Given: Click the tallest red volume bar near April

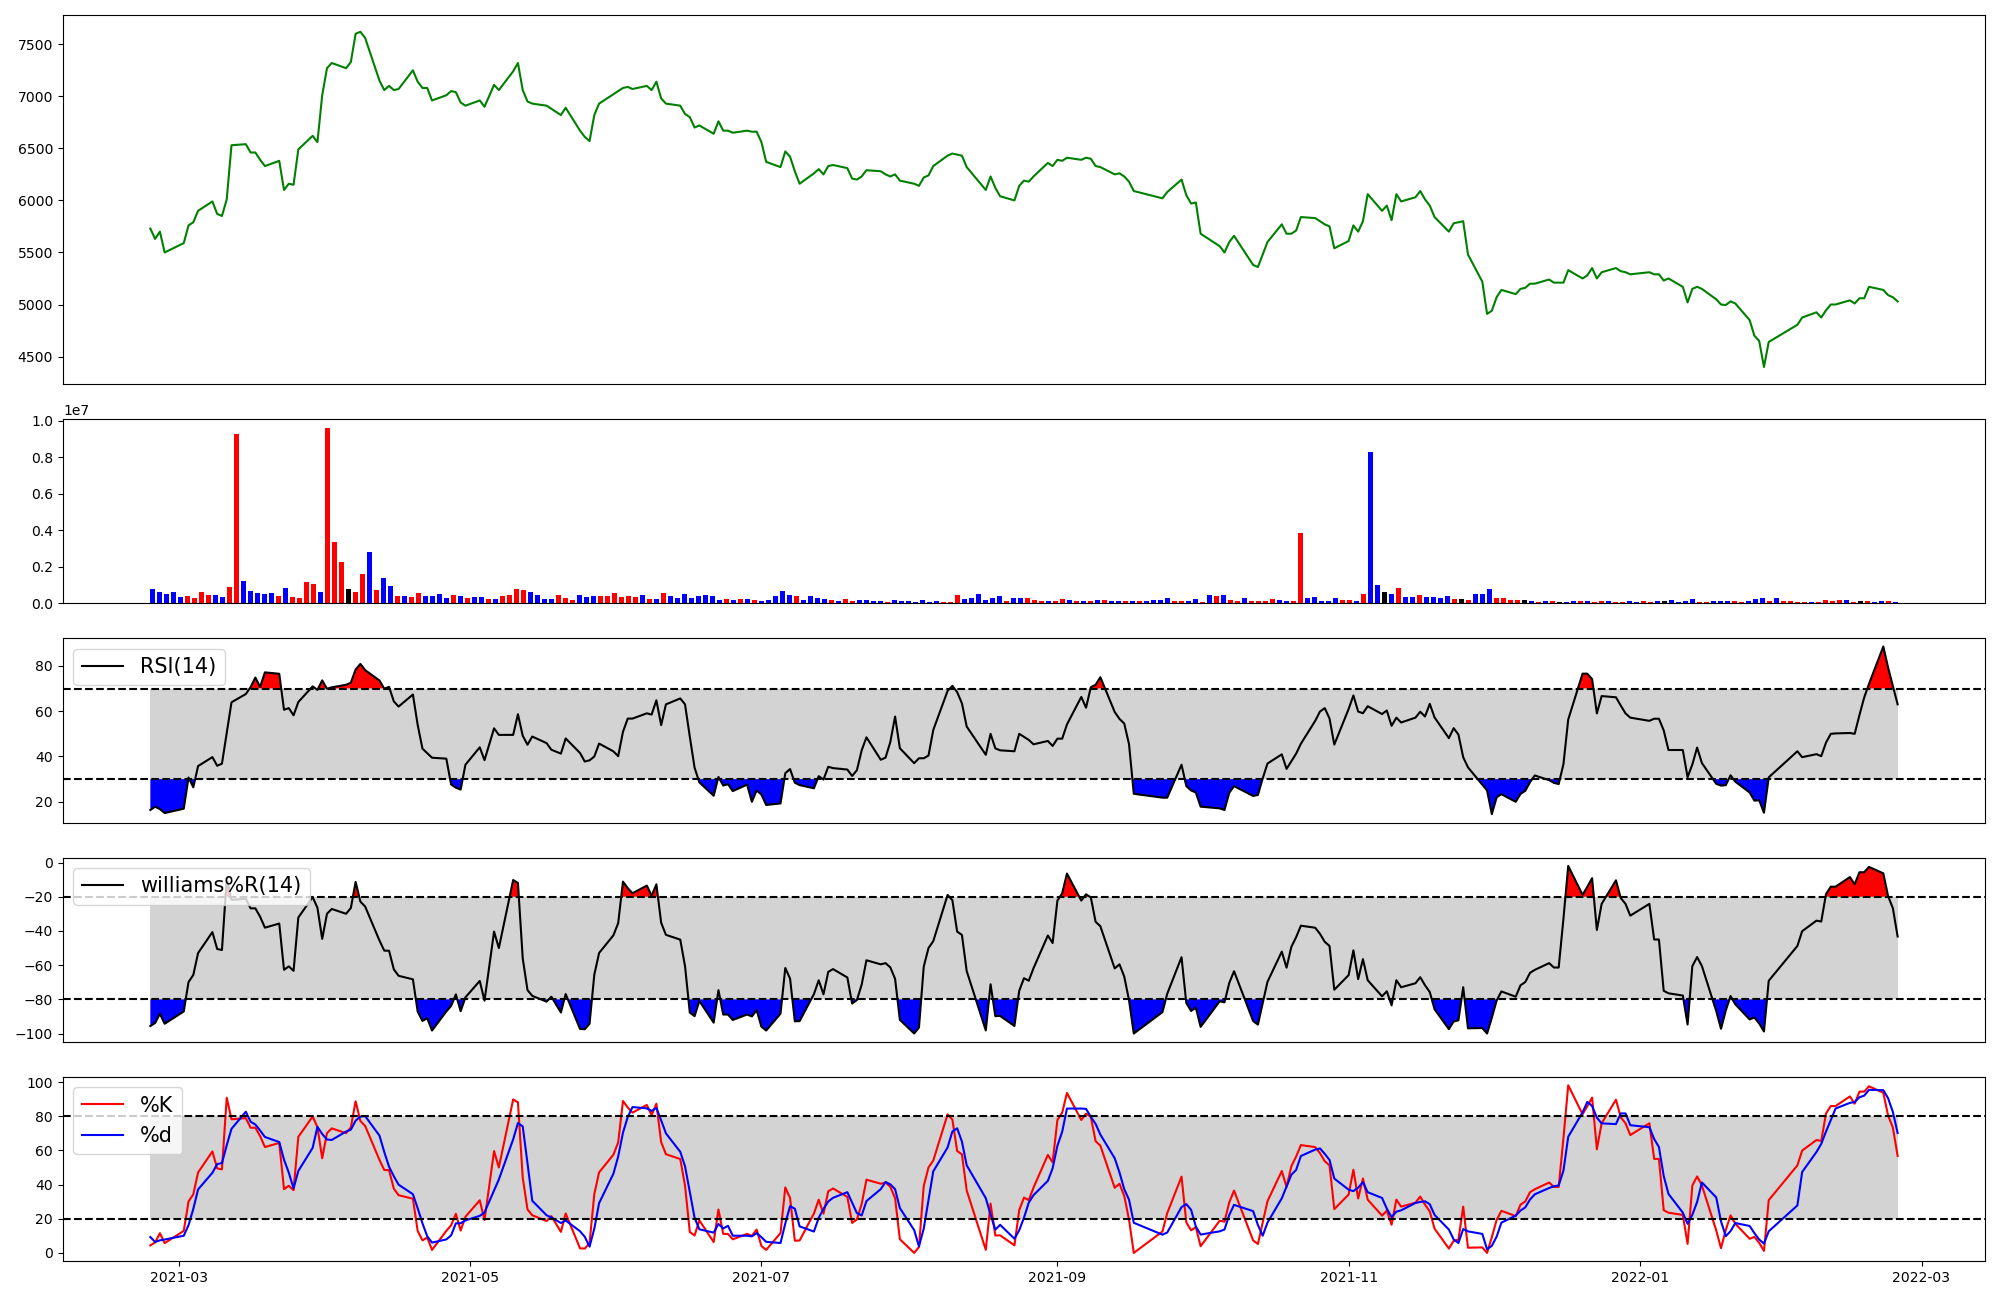Looking at the screenshot, I should pos(327,516).
